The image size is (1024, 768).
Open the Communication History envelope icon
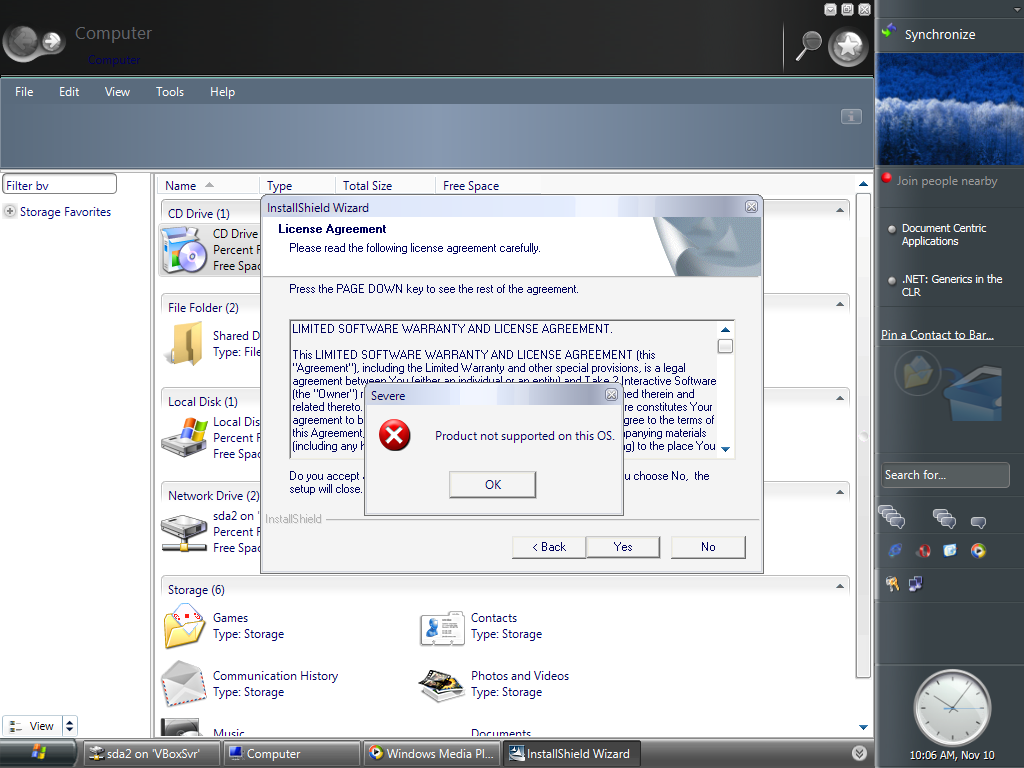click(x=184, y=684)
